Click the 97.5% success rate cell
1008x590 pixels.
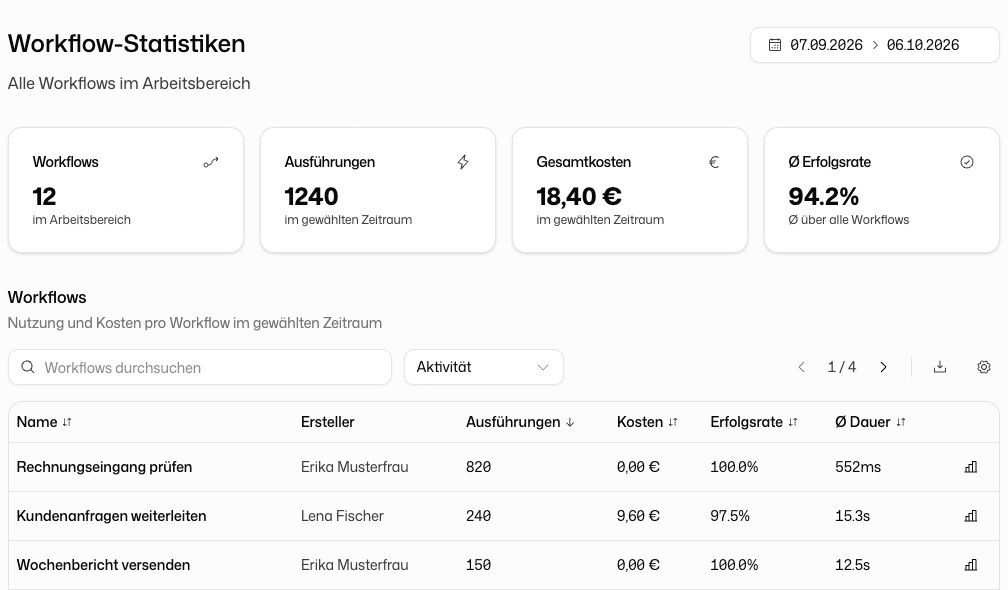pyautogui.click(x=730, y=516)
